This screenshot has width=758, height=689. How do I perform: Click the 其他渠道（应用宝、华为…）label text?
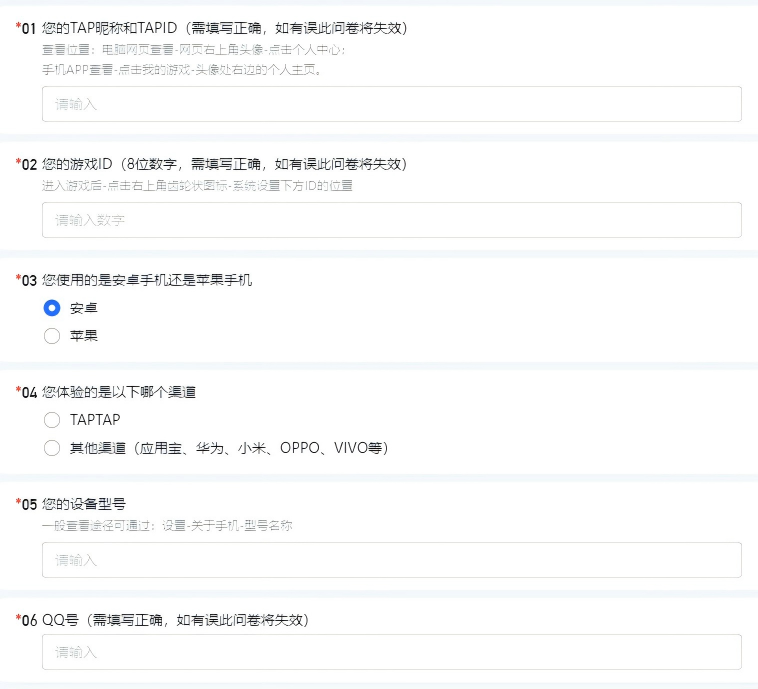pos(228,448)
